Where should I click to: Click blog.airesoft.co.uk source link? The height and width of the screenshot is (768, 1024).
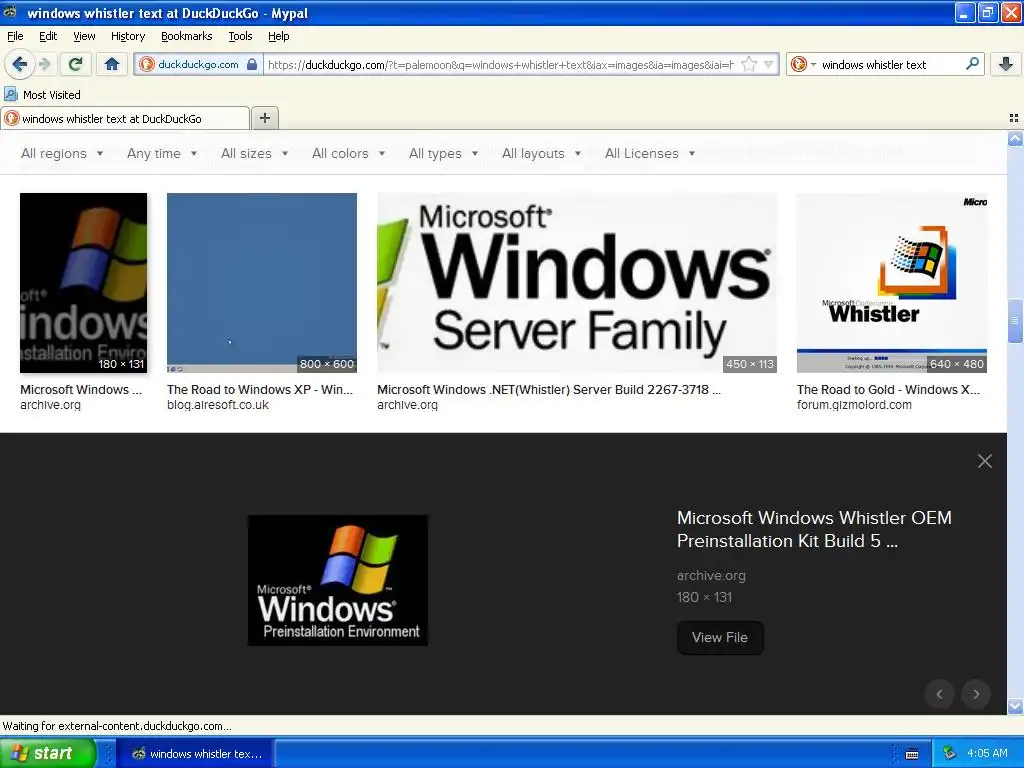click(217, 405)
